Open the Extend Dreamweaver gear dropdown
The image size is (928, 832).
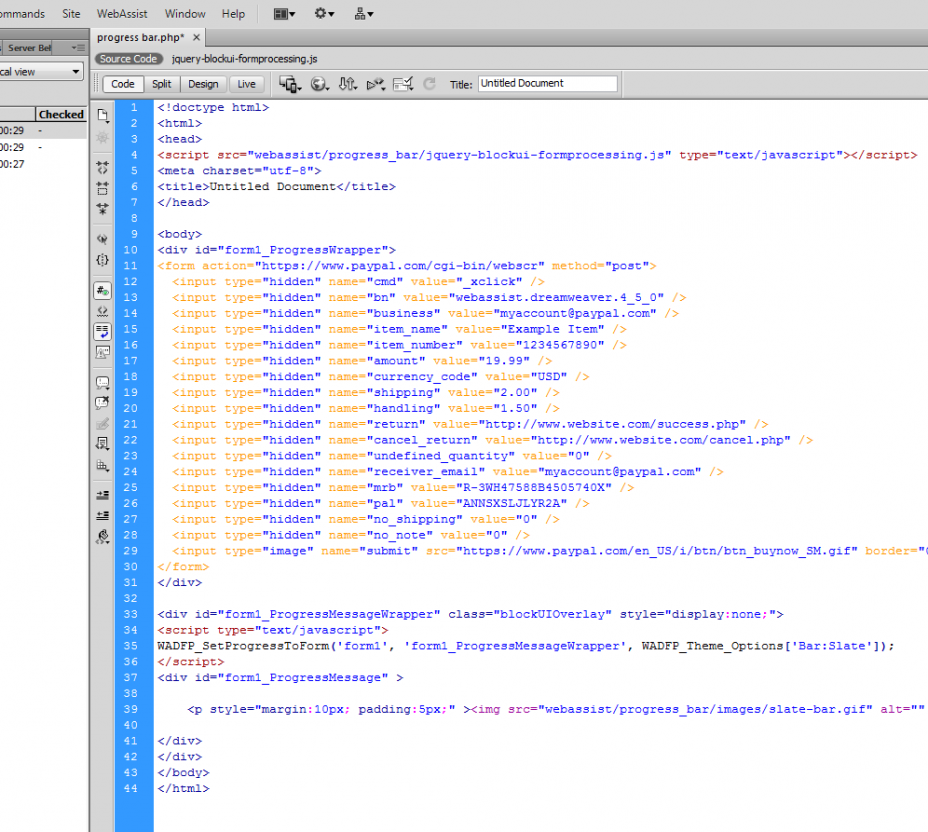click(324, 14)
